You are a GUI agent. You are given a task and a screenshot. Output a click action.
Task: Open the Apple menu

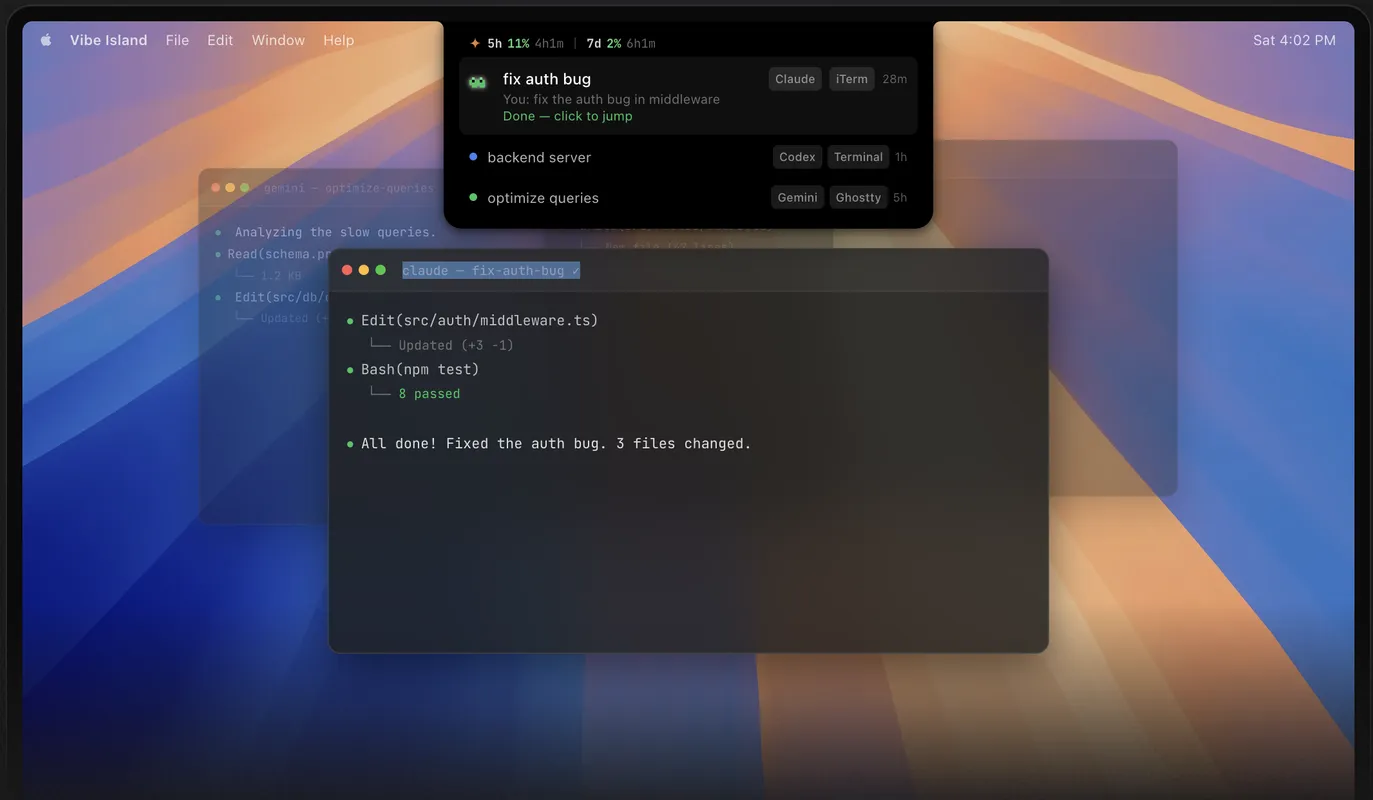coord(46,40)
